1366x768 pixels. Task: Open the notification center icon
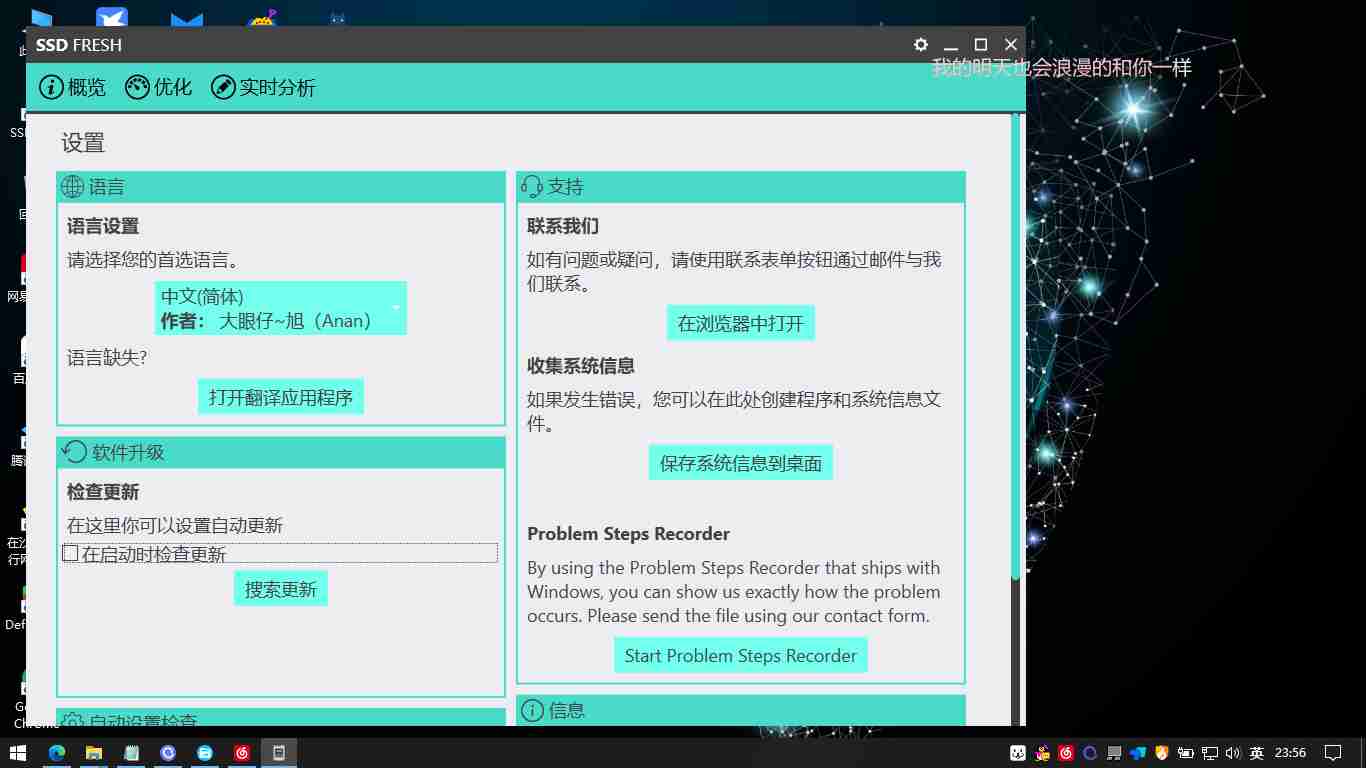click(x=1333, y=753)
